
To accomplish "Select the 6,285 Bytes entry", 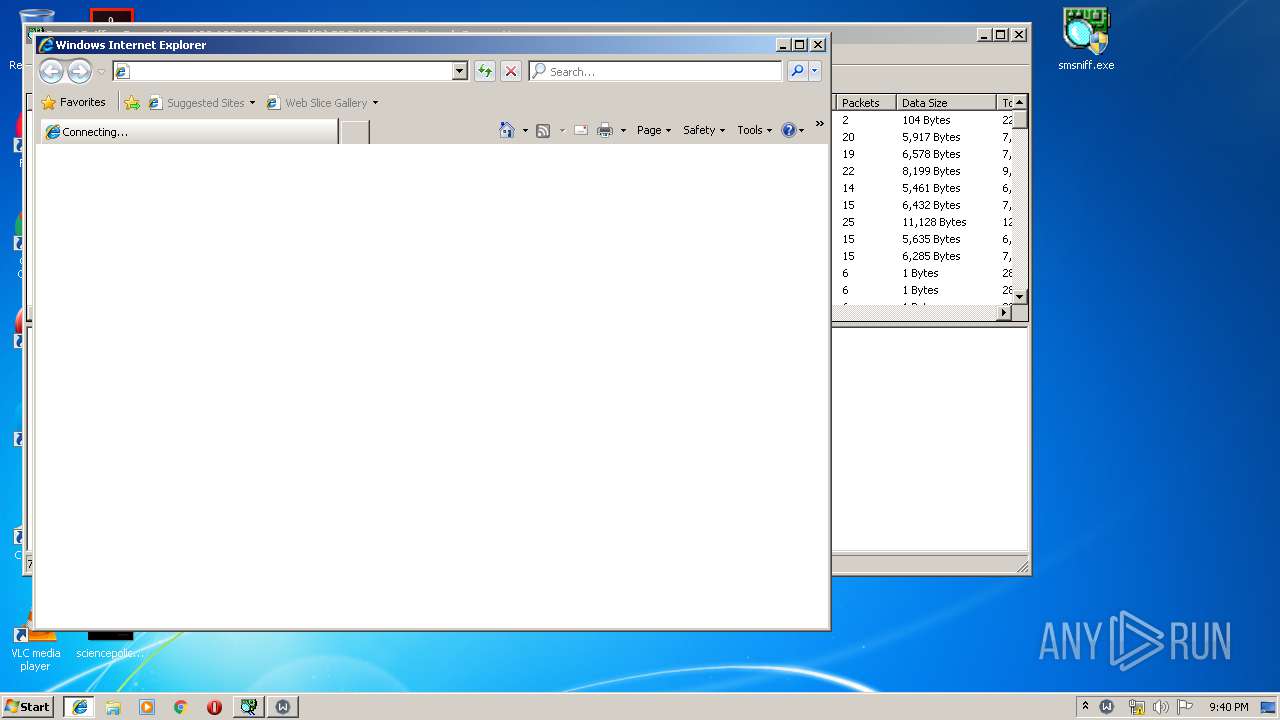I will tap(931, 256).
